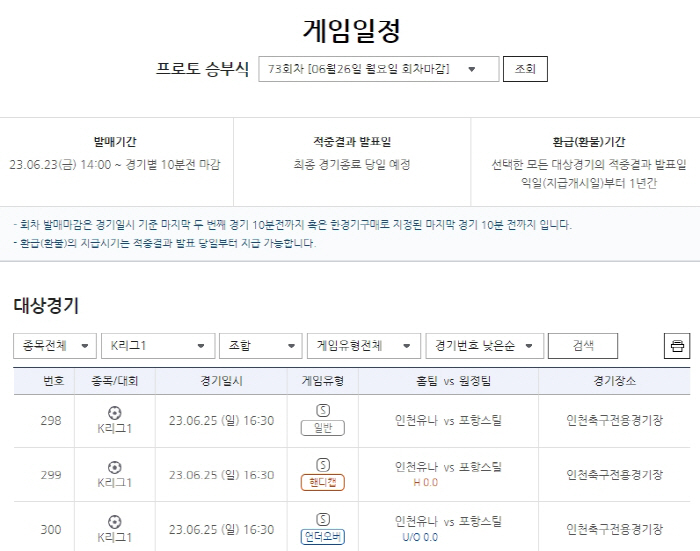Click 인천축구전용경기장 venue in row 298
The image size is (700, 551).
tap(613, 420)
